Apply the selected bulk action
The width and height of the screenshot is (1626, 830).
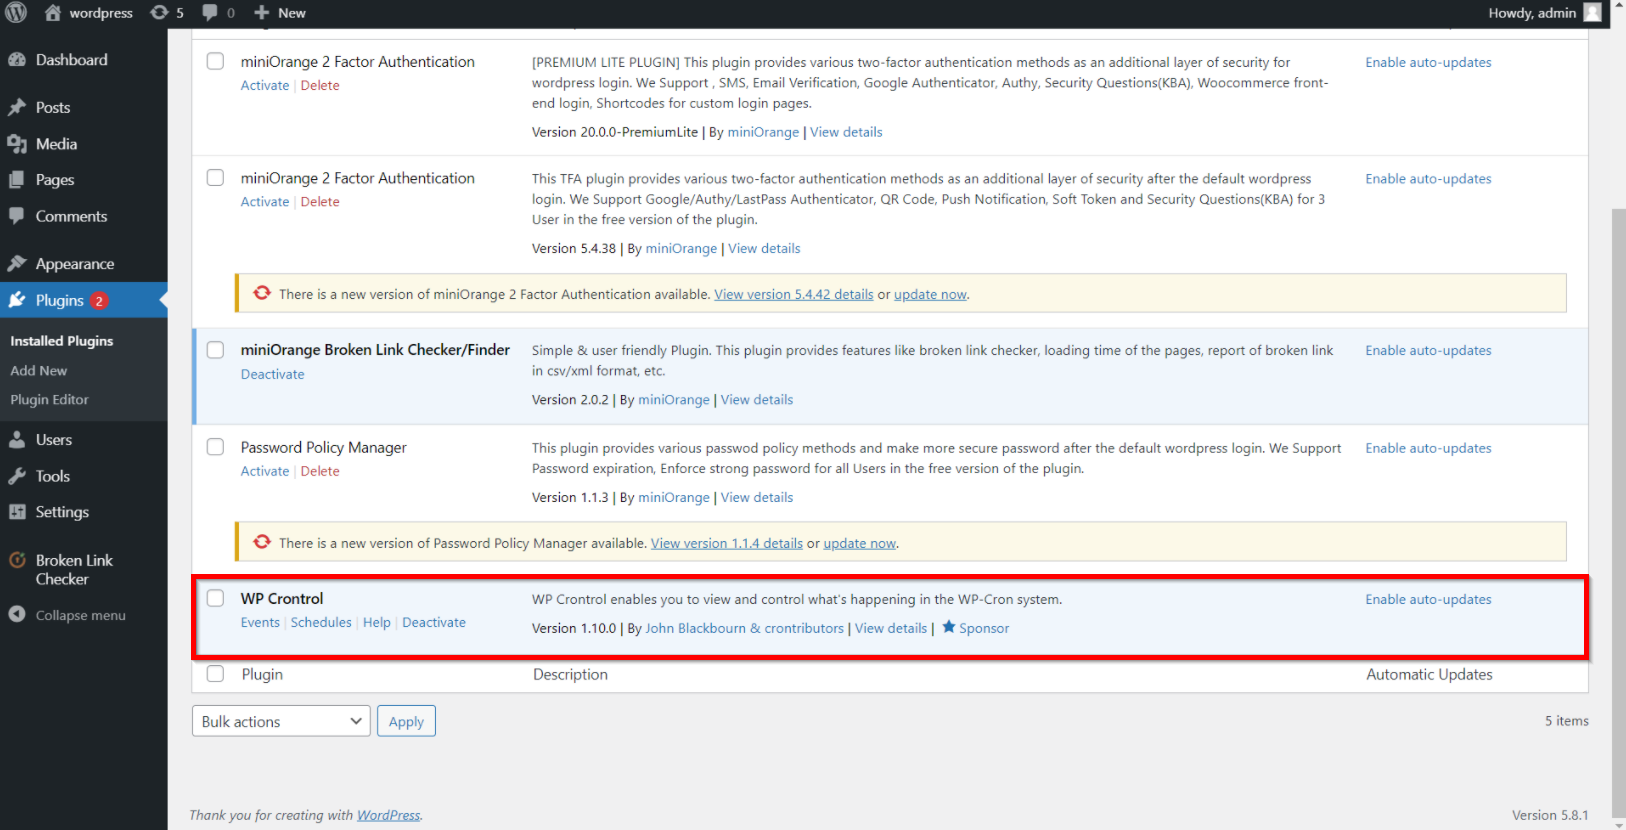pyautogui.click(x=406, y=721)
